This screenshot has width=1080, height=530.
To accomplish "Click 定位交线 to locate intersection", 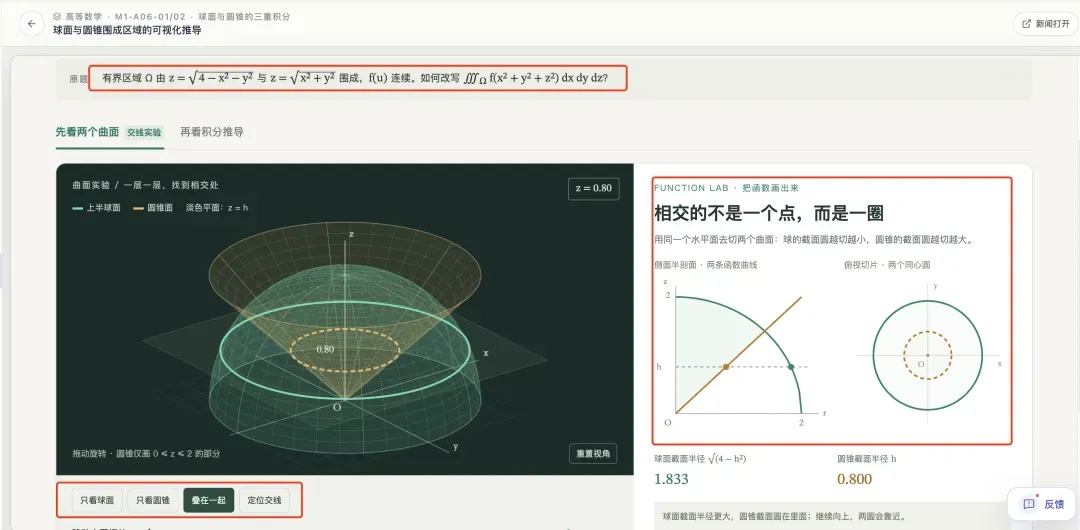I will pos(264,500).
